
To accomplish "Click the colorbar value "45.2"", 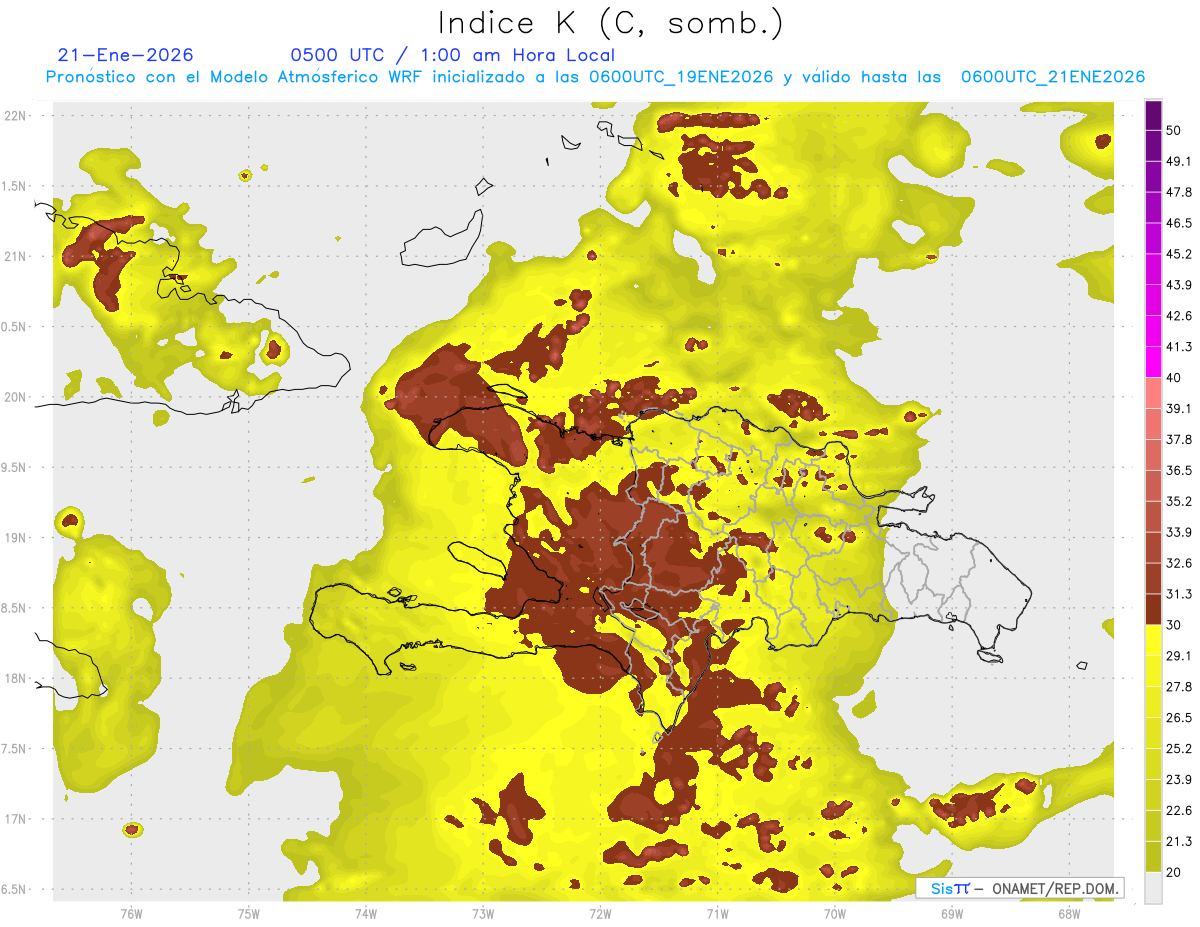I will (1178, 254).
